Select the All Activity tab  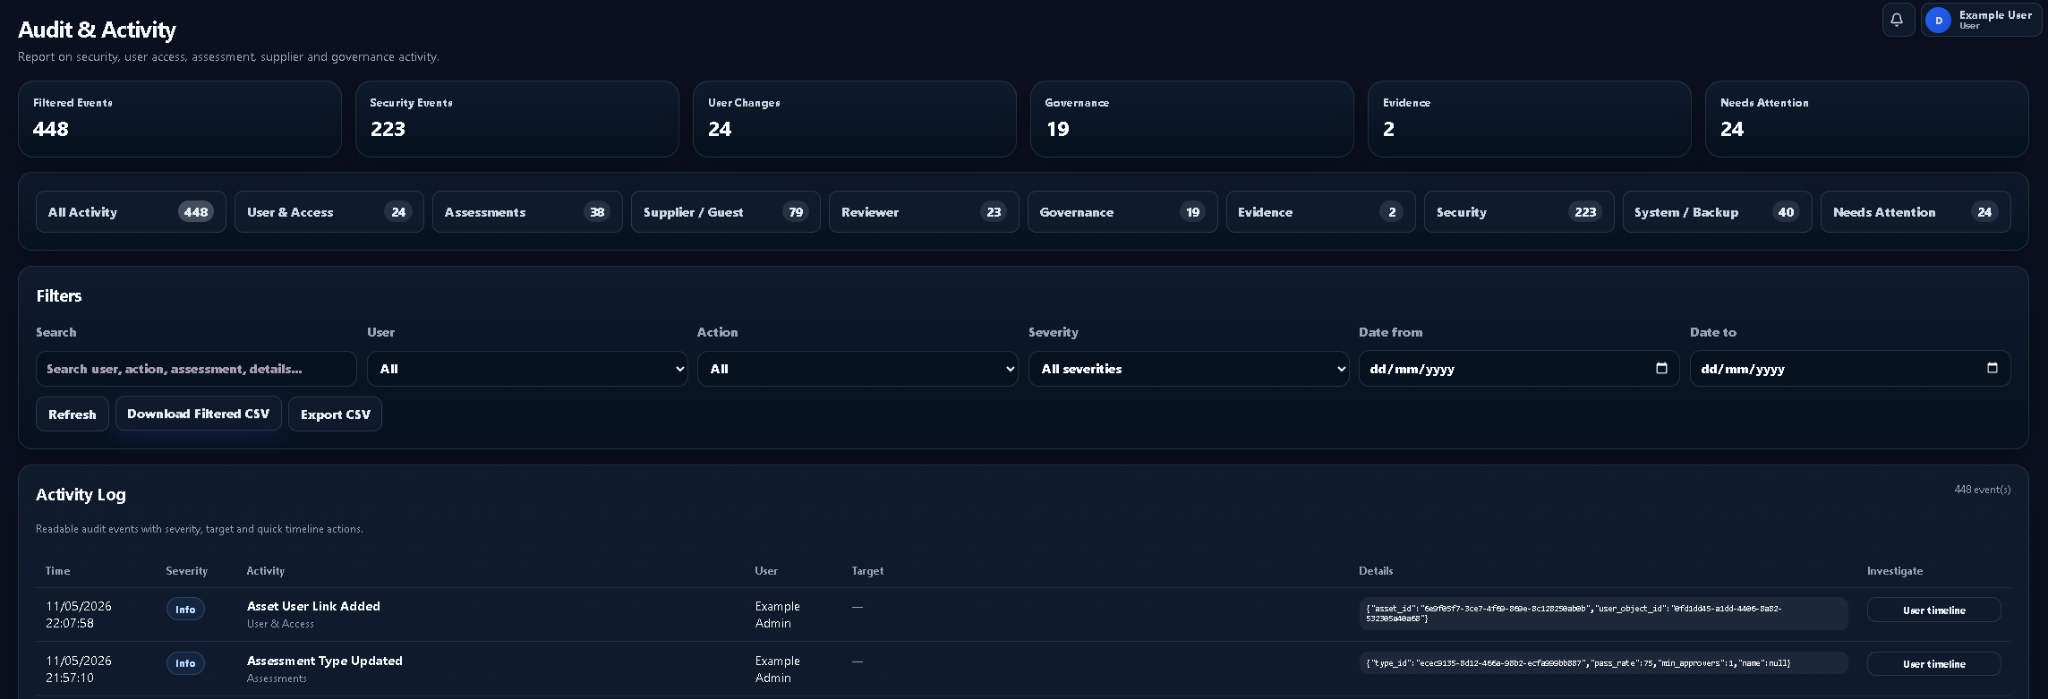coord(131,212)
